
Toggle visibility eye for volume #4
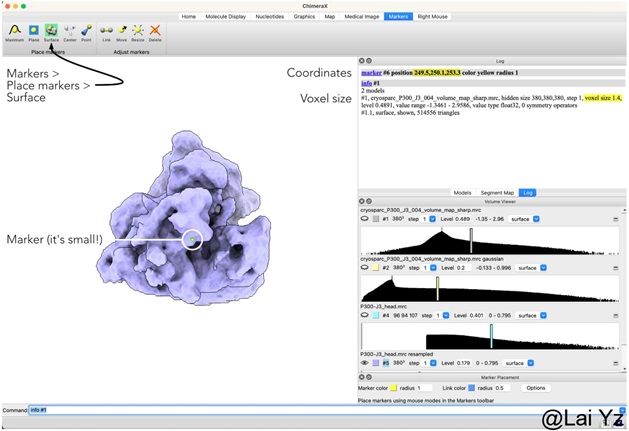click(364, 315)
